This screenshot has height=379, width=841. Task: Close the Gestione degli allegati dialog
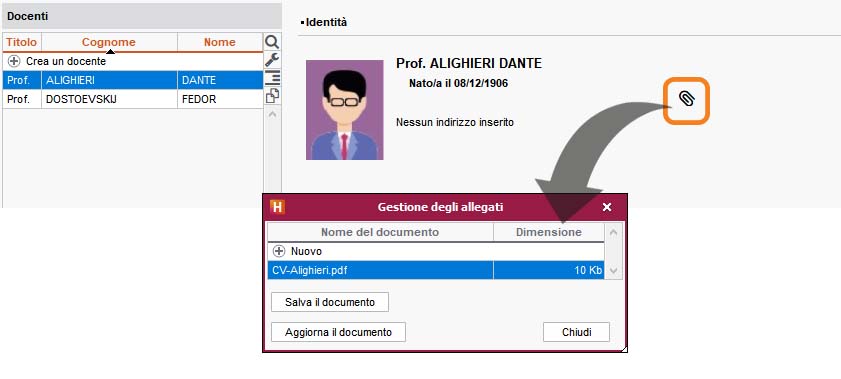coord(607,207)
